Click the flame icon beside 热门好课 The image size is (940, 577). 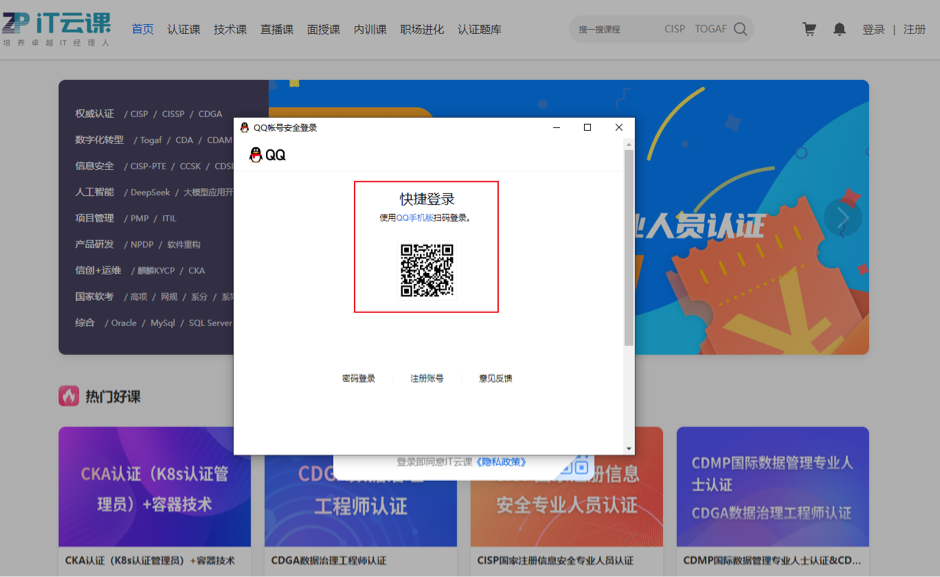point(69,396)
